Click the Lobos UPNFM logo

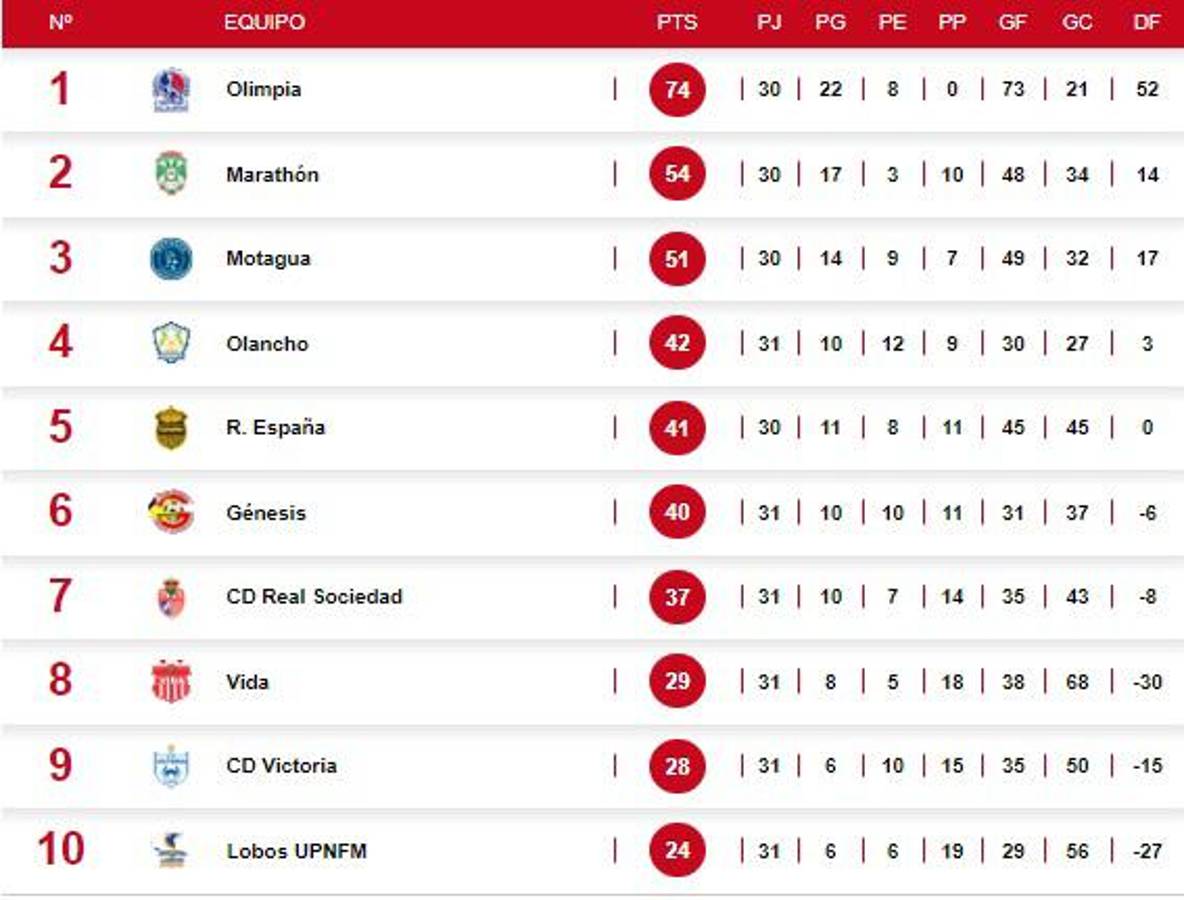coord(171,851)
